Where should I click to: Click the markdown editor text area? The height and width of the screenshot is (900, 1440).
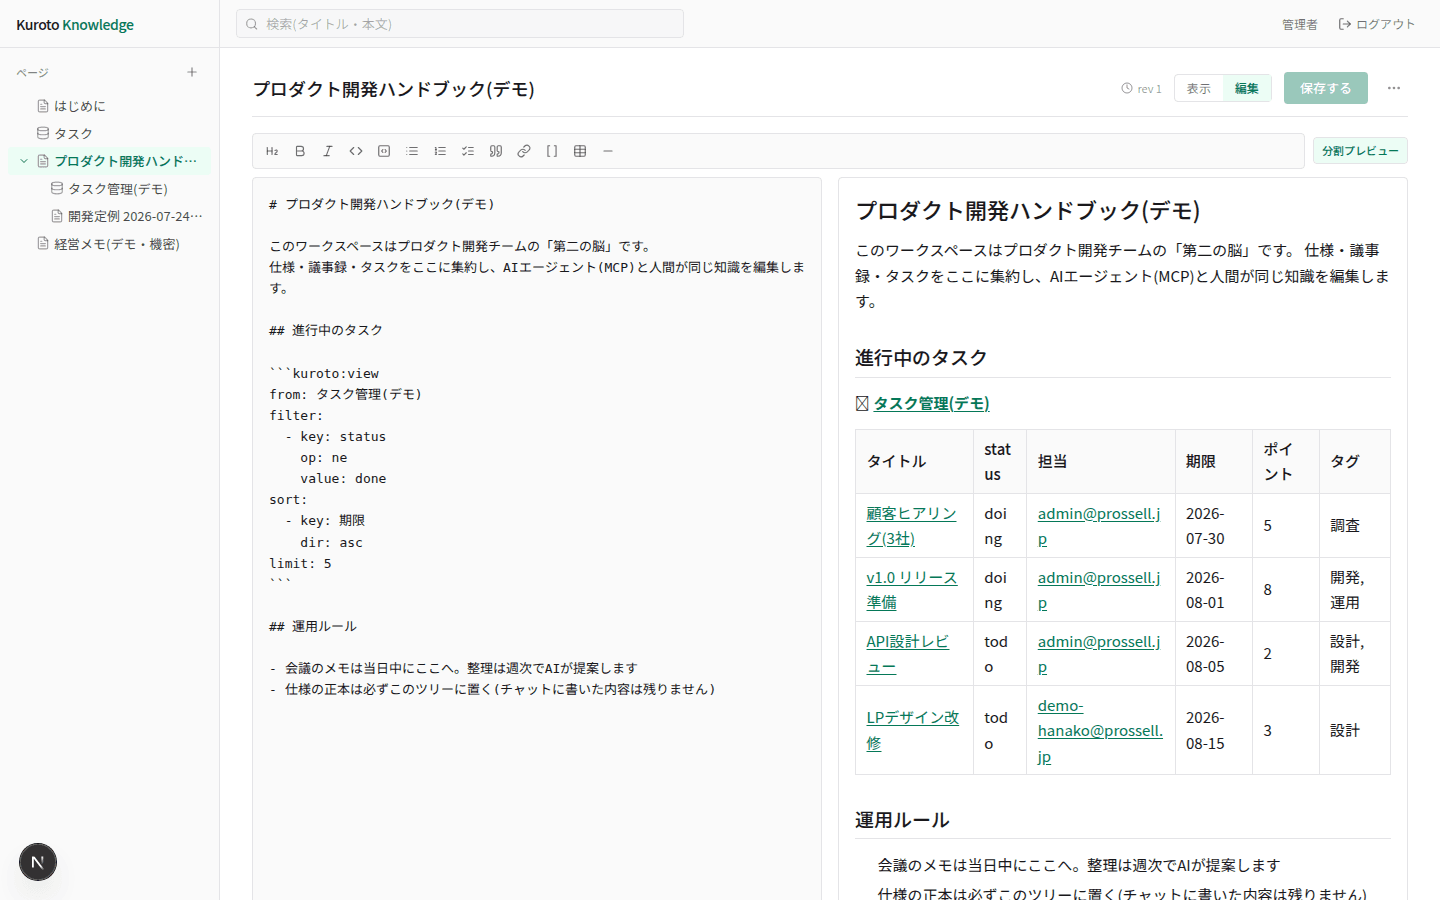pos(537,540)
